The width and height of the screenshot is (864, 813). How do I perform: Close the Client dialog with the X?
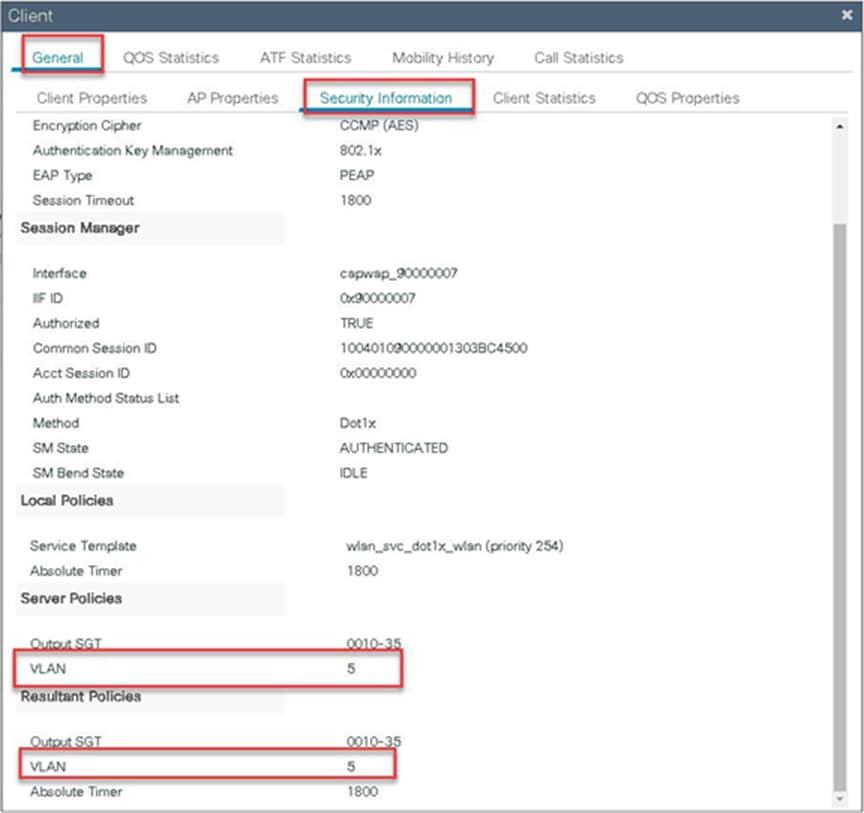[x=847, y=15]
